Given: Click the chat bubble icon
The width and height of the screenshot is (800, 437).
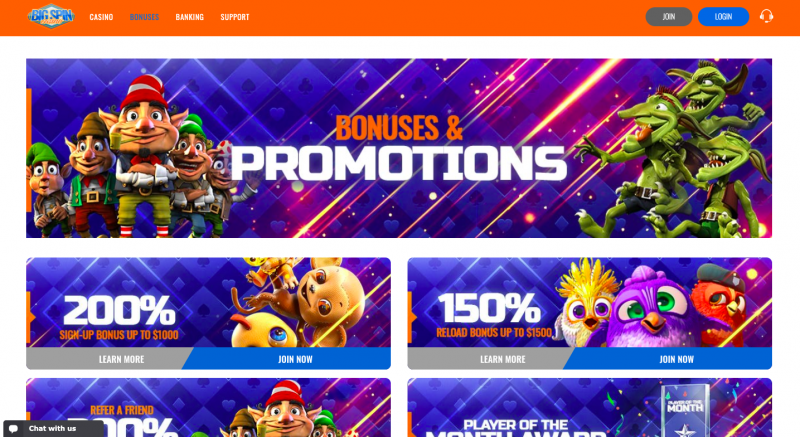Looking at the screenshot, I should [x=14, y=429].
